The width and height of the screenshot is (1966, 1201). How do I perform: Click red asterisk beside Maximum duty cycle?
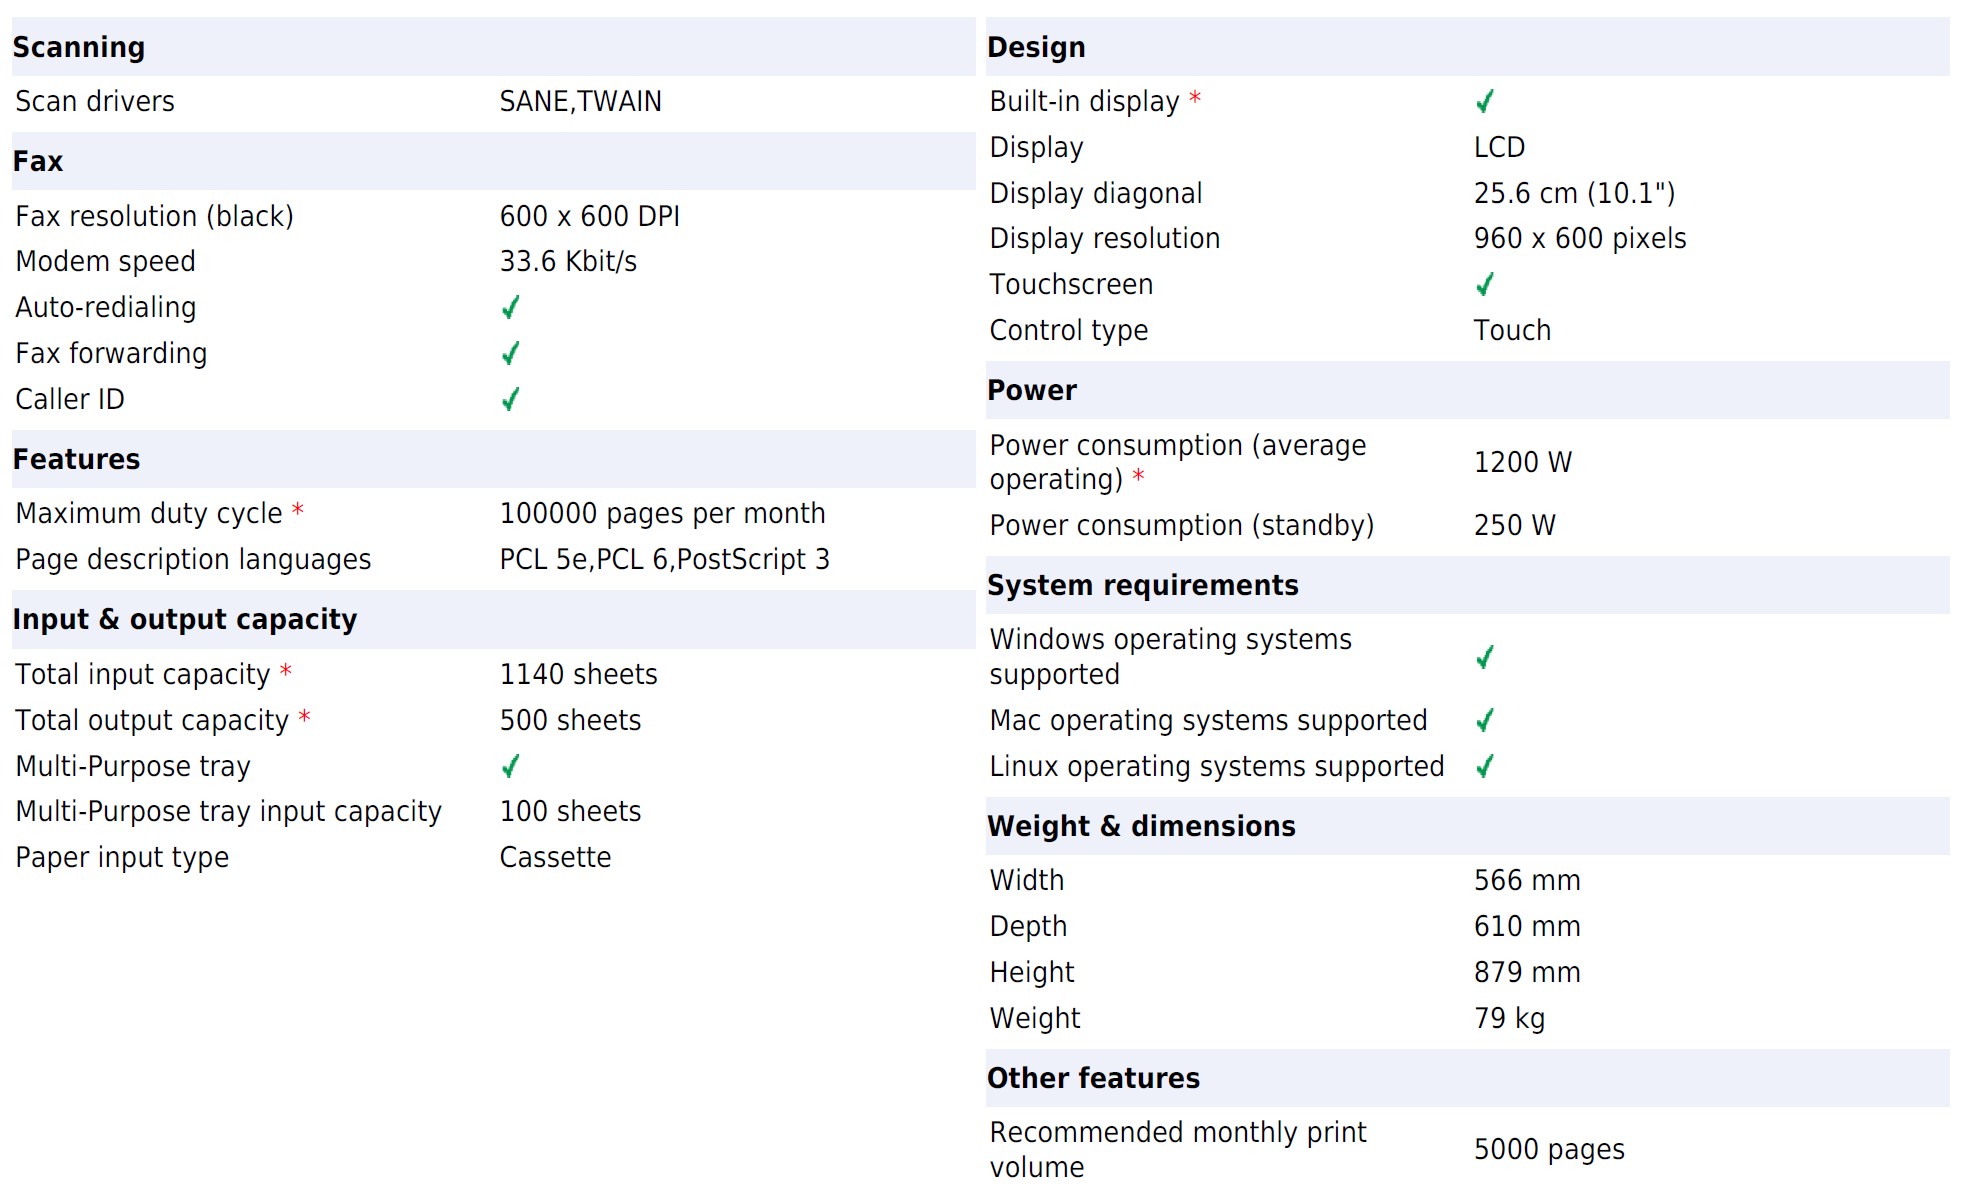pyautogui.click(x=297, y=512)
